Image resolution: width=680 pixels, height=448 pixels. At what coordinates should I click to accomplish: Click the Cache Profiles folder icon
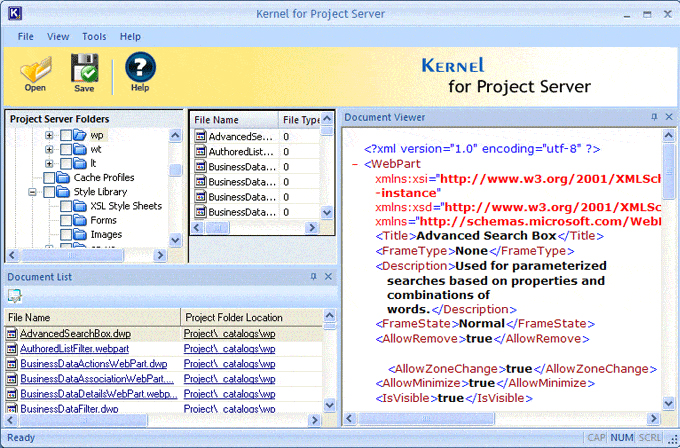click(x=63, y=177)
